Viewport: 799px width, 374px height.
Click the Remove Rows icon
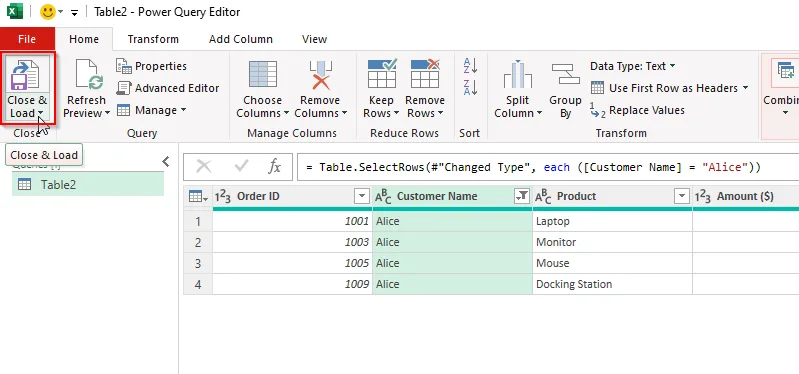[425, 74]
